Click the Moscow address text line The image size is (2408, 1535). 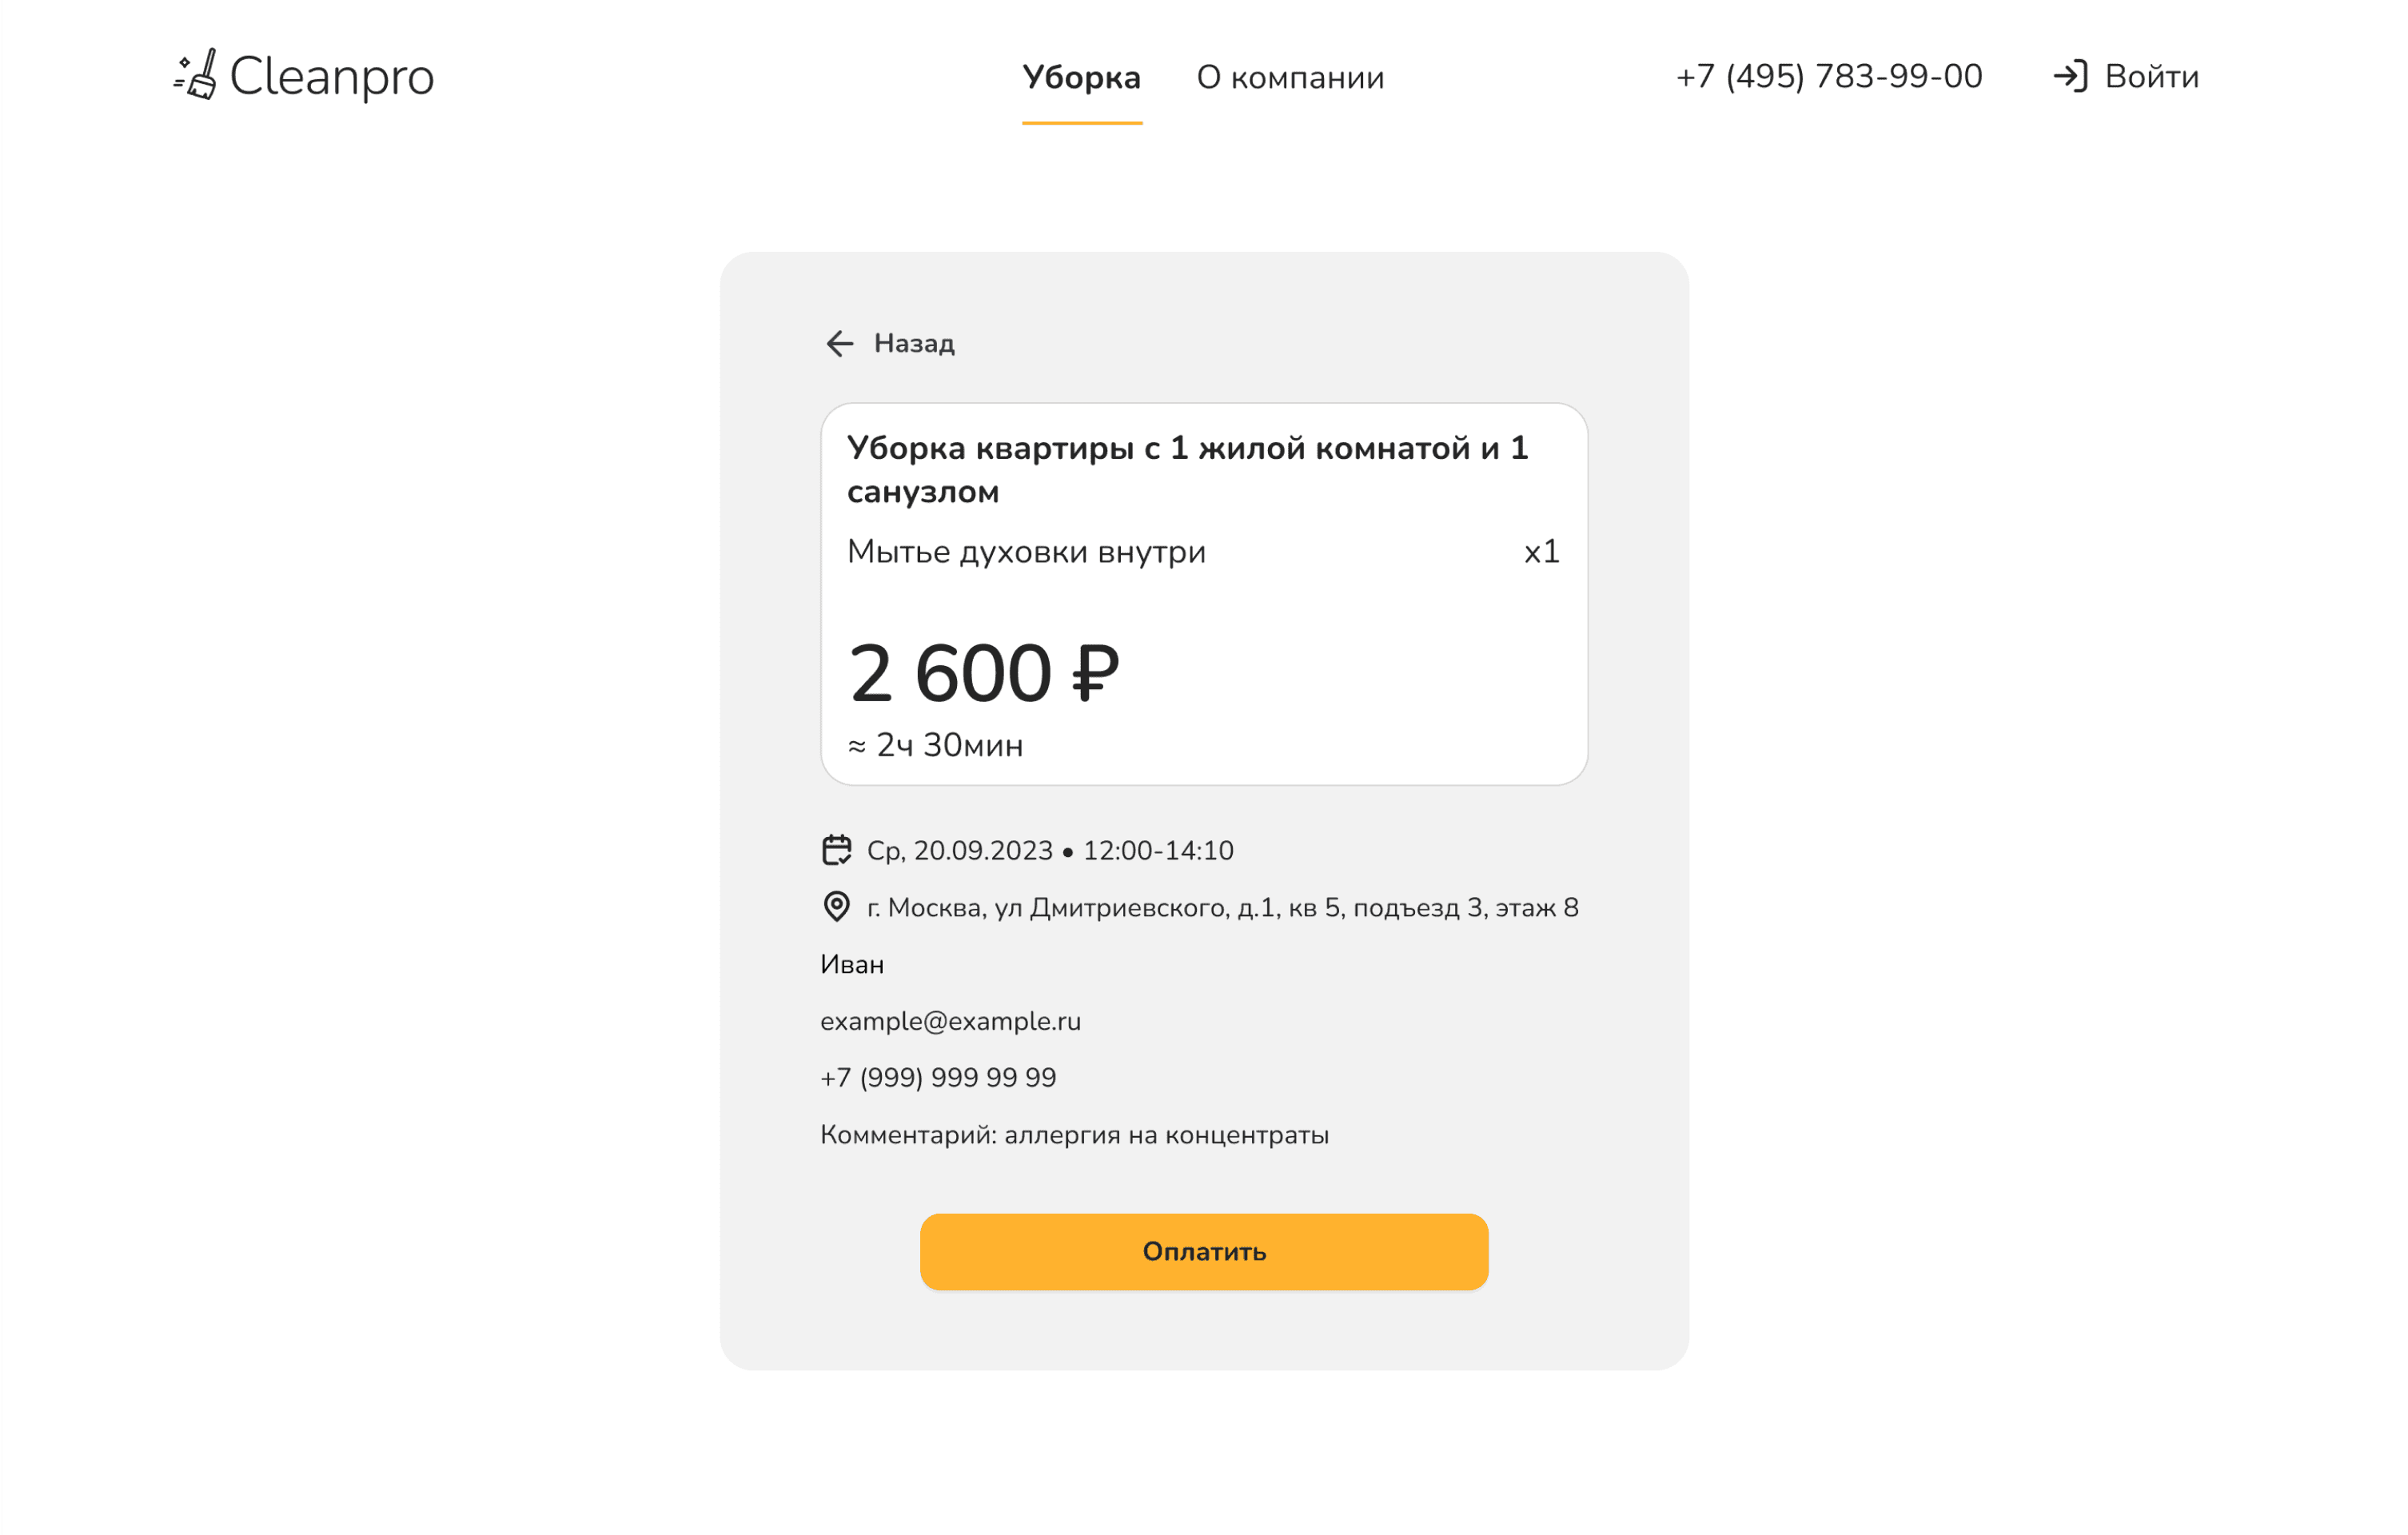tap(1222, 908)
